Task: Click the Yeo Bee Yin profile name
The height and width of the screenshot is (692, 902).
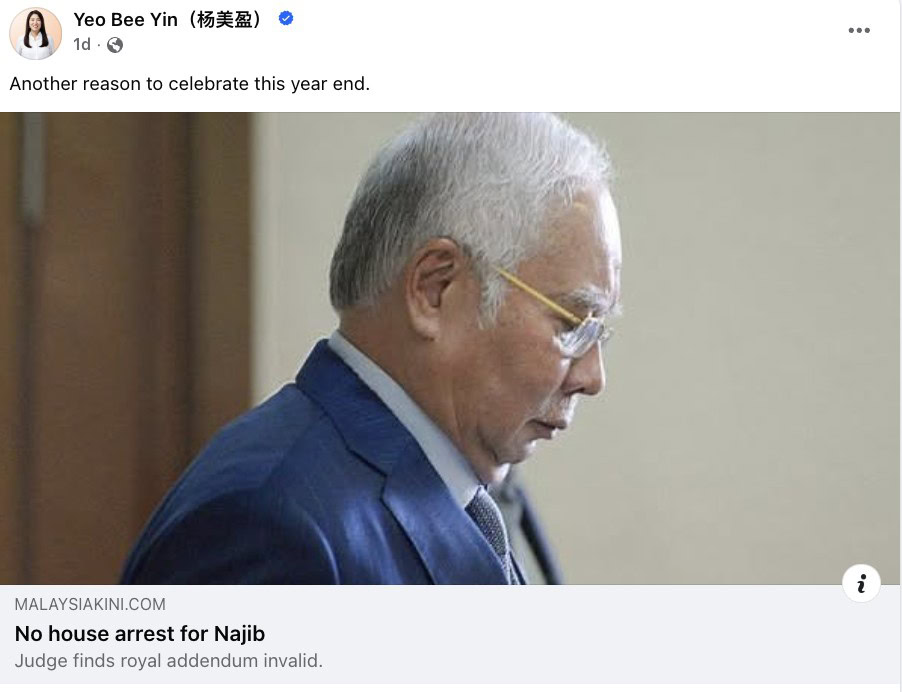Action: pyautogui.click(x=125, y=20)
